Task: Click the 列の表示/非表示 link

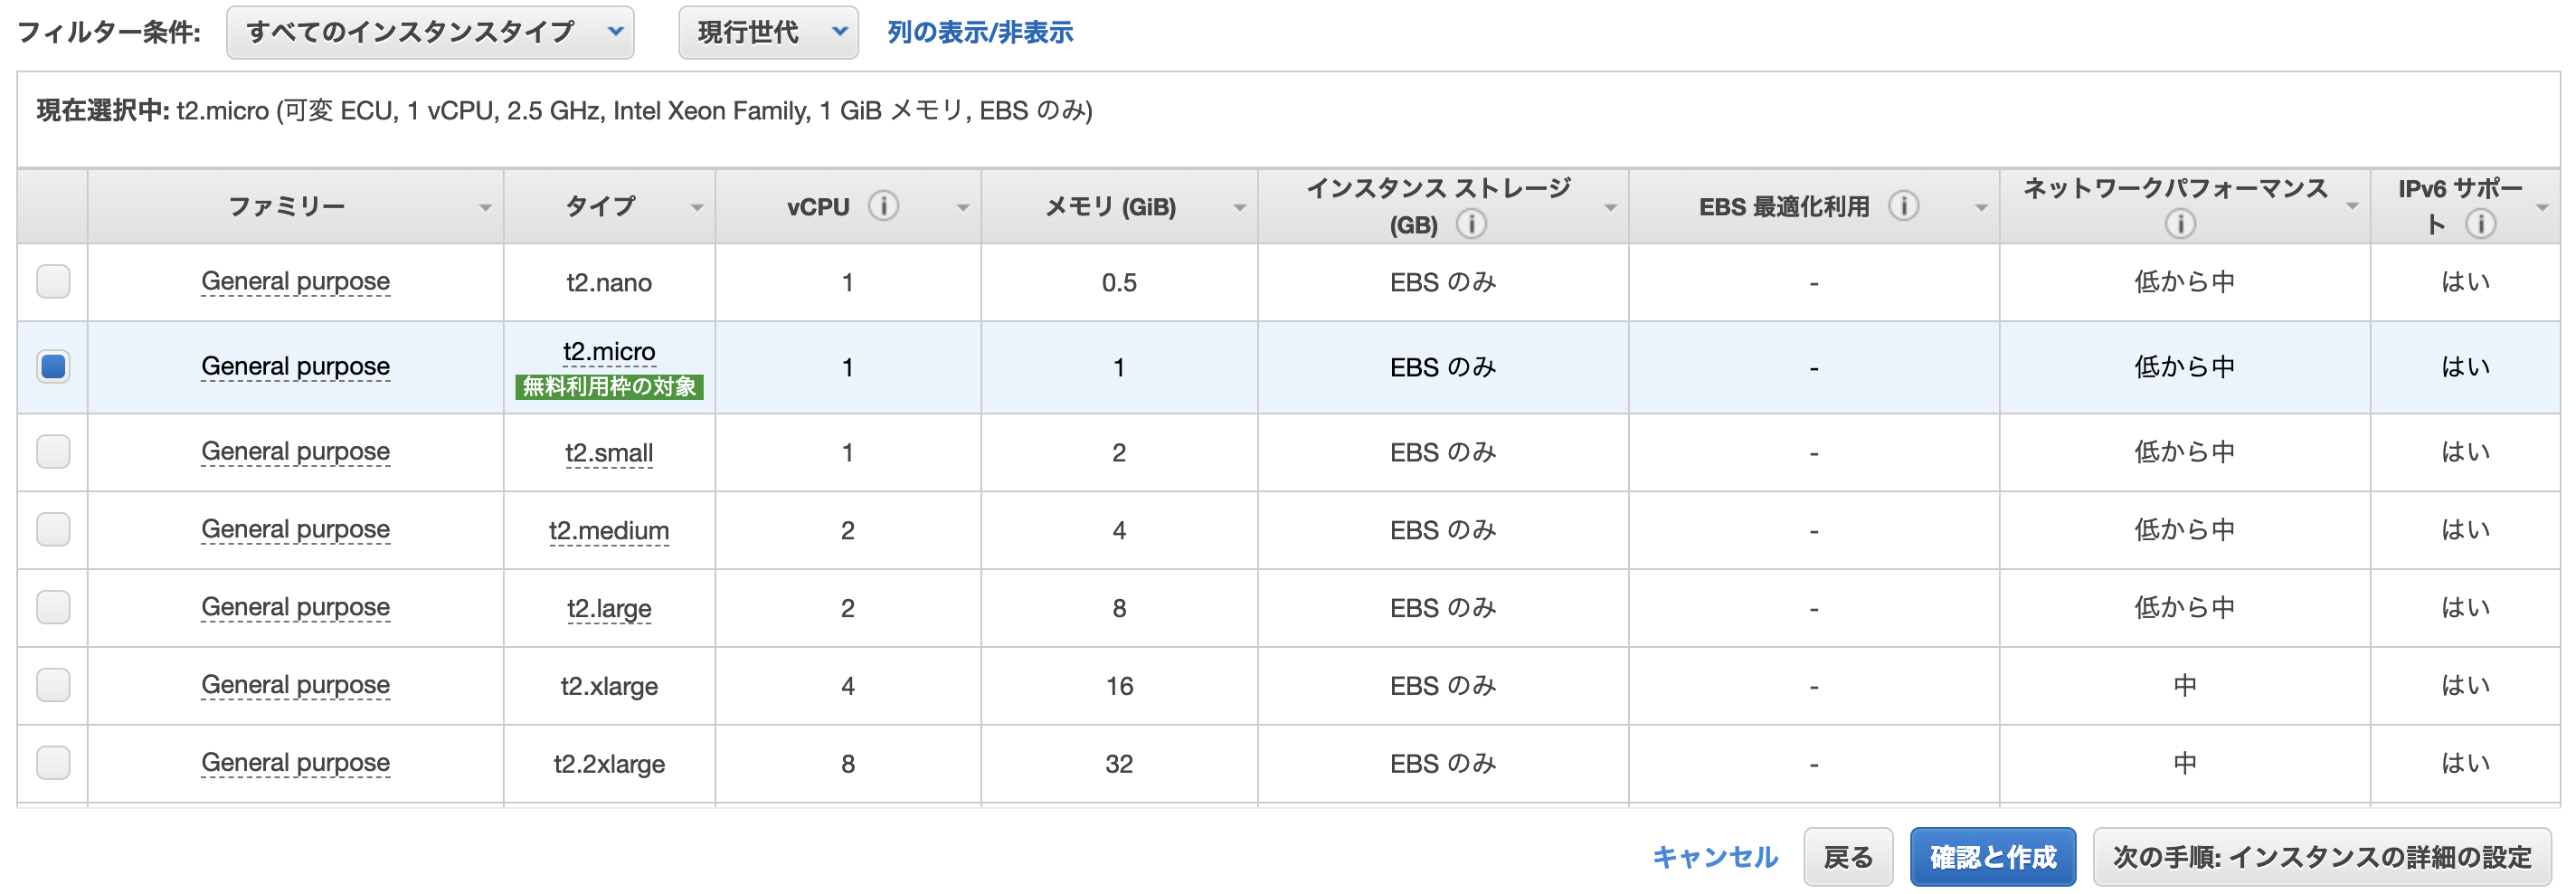Action: (x=980, y=33)
